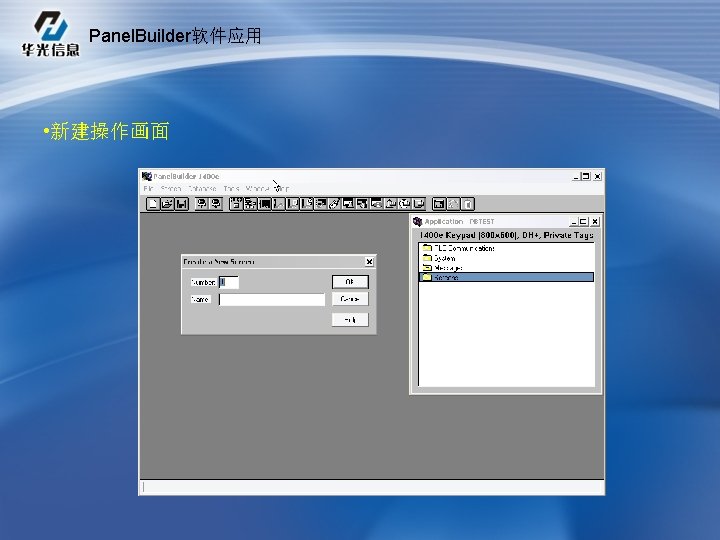The image size is (720, 540).
Task: Maximize the Application PBTEST window
Action: [583, 222]
